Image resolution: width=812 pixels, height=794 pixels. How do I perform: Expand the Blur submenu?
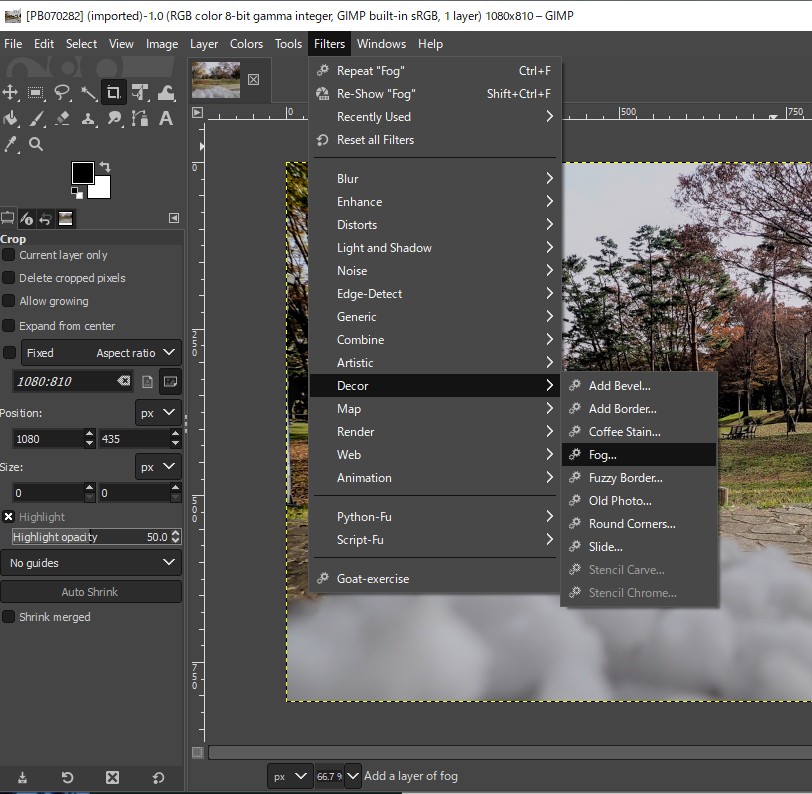pyautogui.click(x=435, y=179)
